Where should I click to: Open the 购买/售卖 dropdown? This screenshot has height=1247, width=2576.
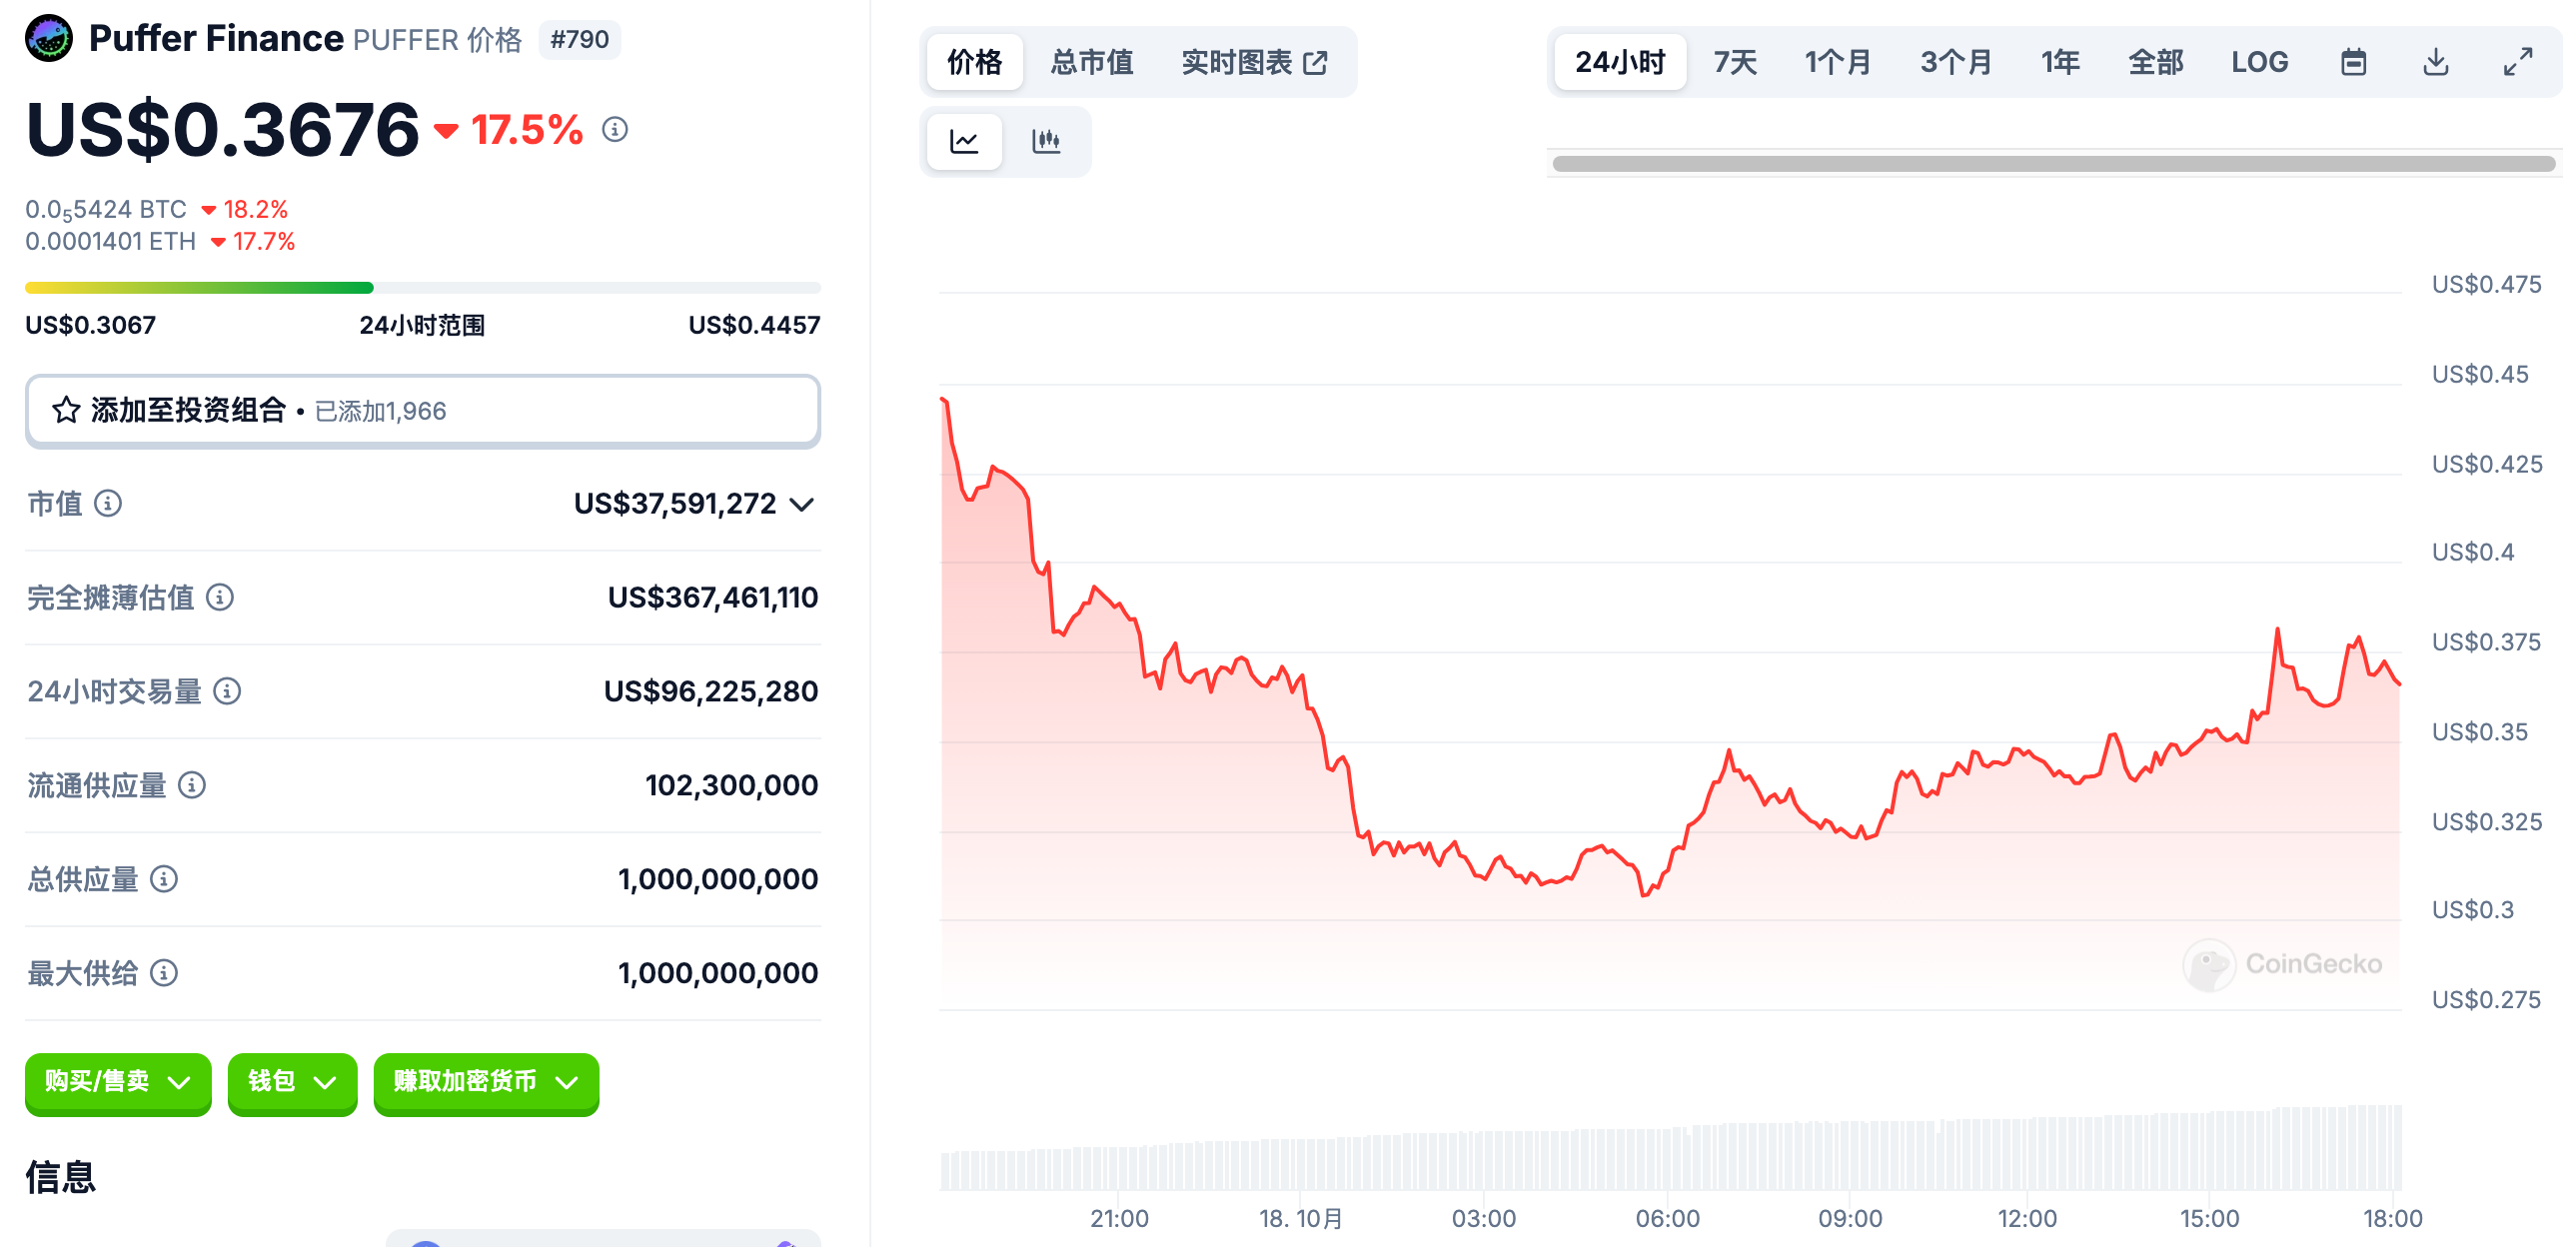pos(118,1082)
